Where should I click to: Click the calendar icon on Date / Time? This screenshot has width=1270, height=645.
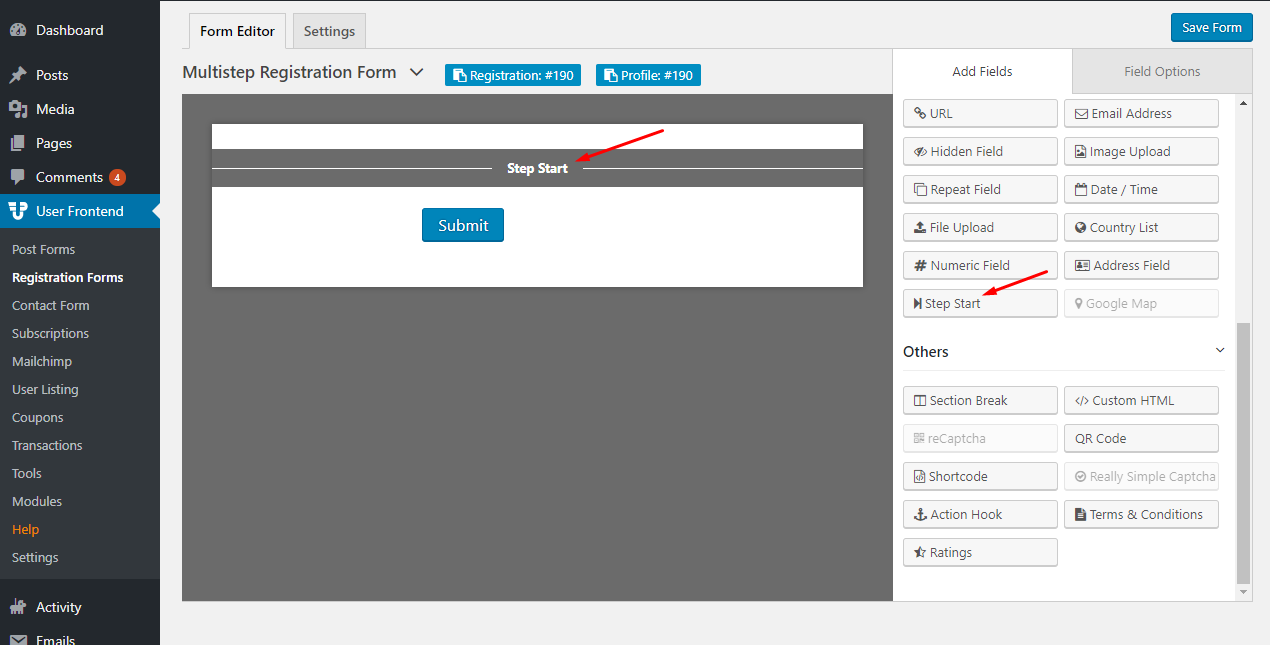[x=1081, y=190]
